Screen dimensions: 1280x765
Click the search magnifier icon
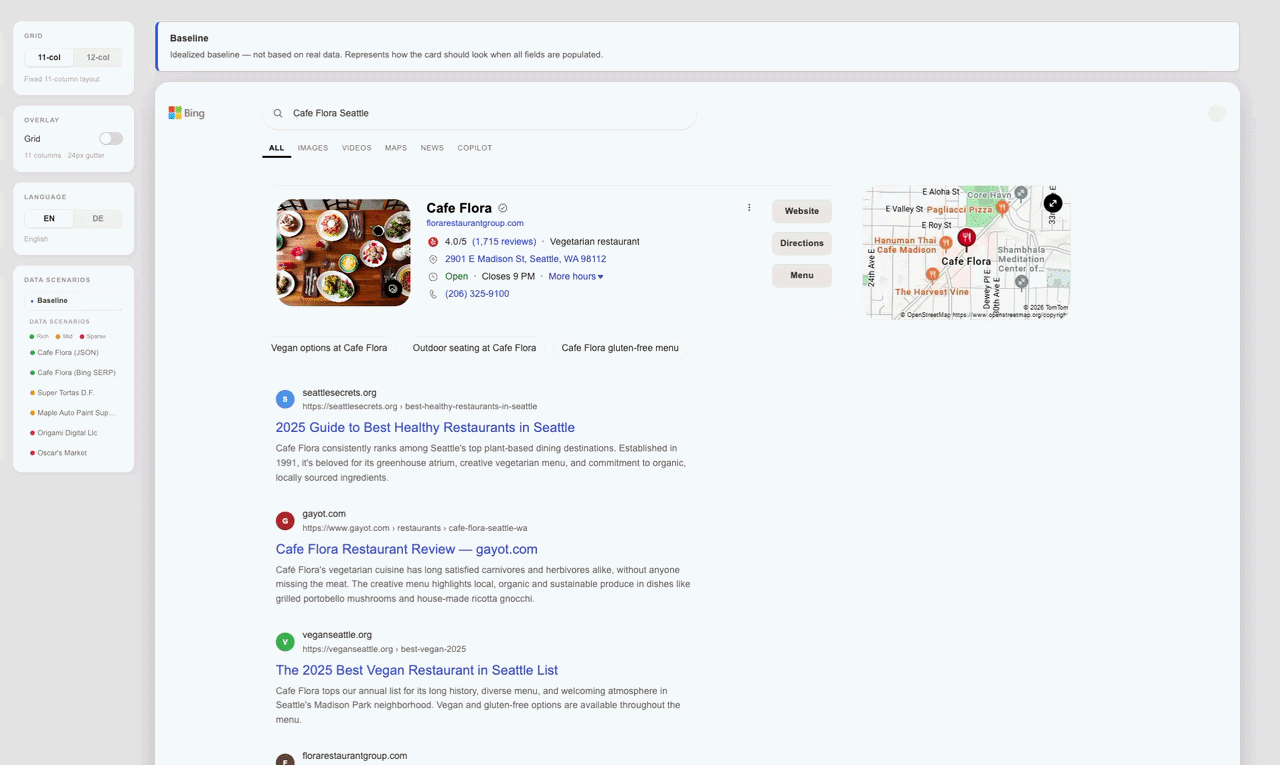pos(277,113)
